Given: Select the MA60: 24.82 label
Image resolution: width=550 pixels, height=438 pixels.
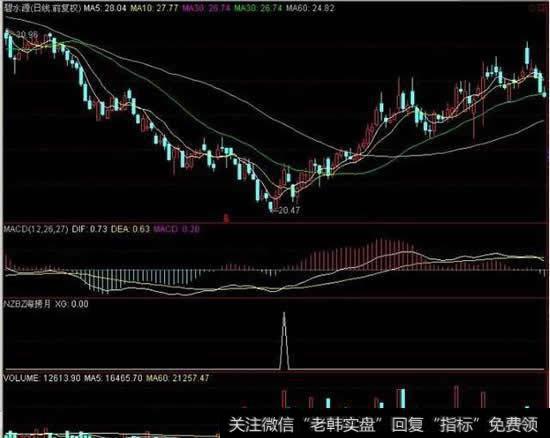Looking at the screenshot, I should point(310,8).
